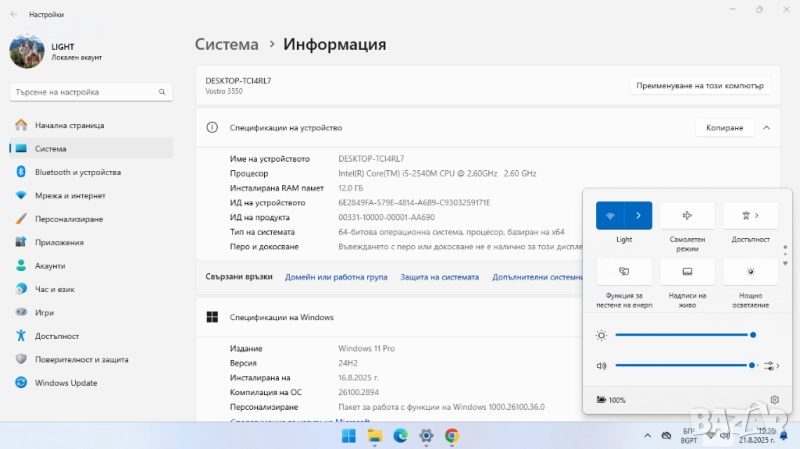Viewport: 800px width, 449px height.
Task: Open Персонализиране in the sidebar
Action: (69, 218)
